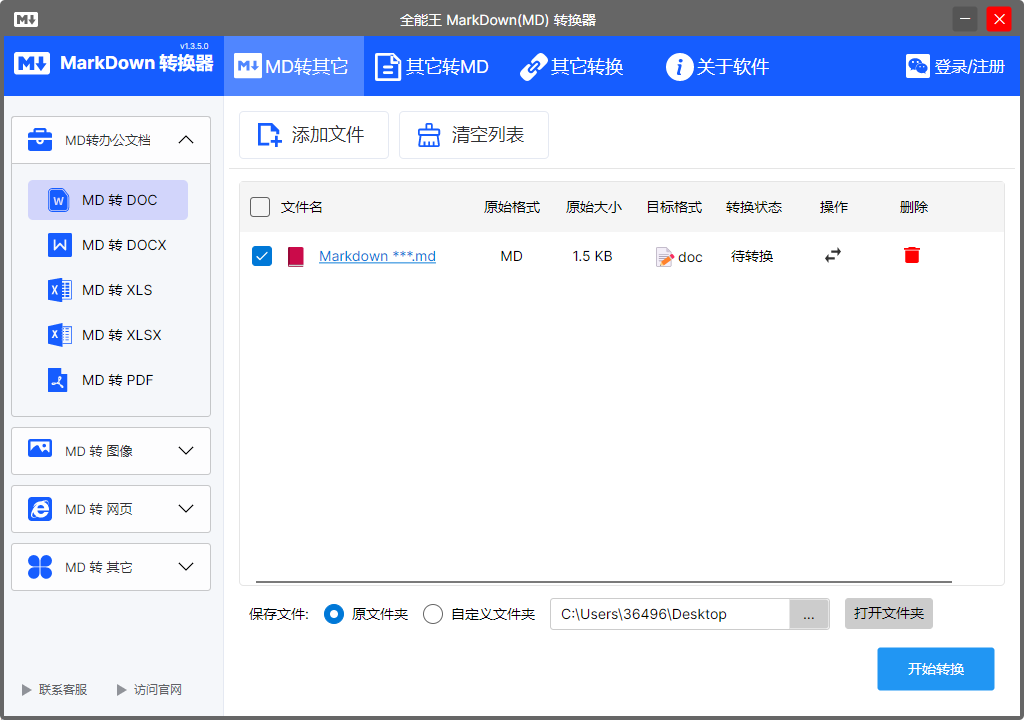Image resolution: width=1024 pixels, height=720 pixels.
Task: Select the 自定义文件夹 radio button
Action: (x=433, y=614)
